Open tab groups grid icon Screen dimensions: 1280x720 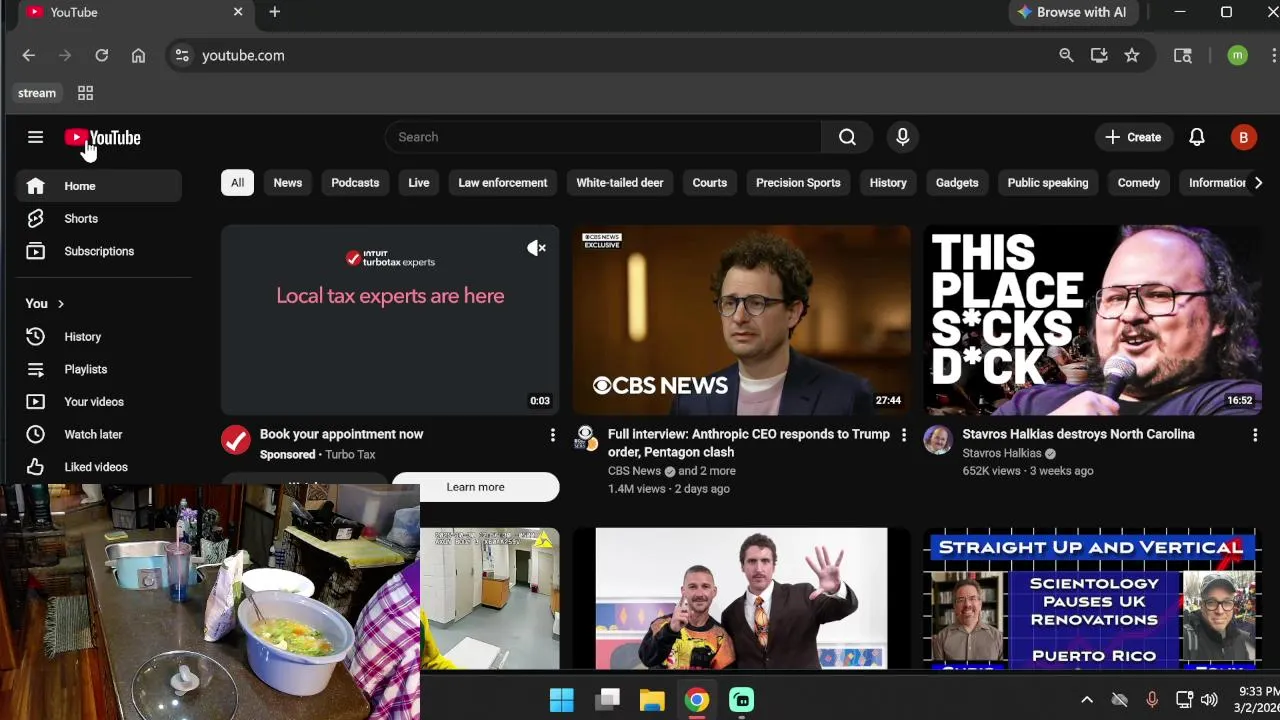click(85, 93)
